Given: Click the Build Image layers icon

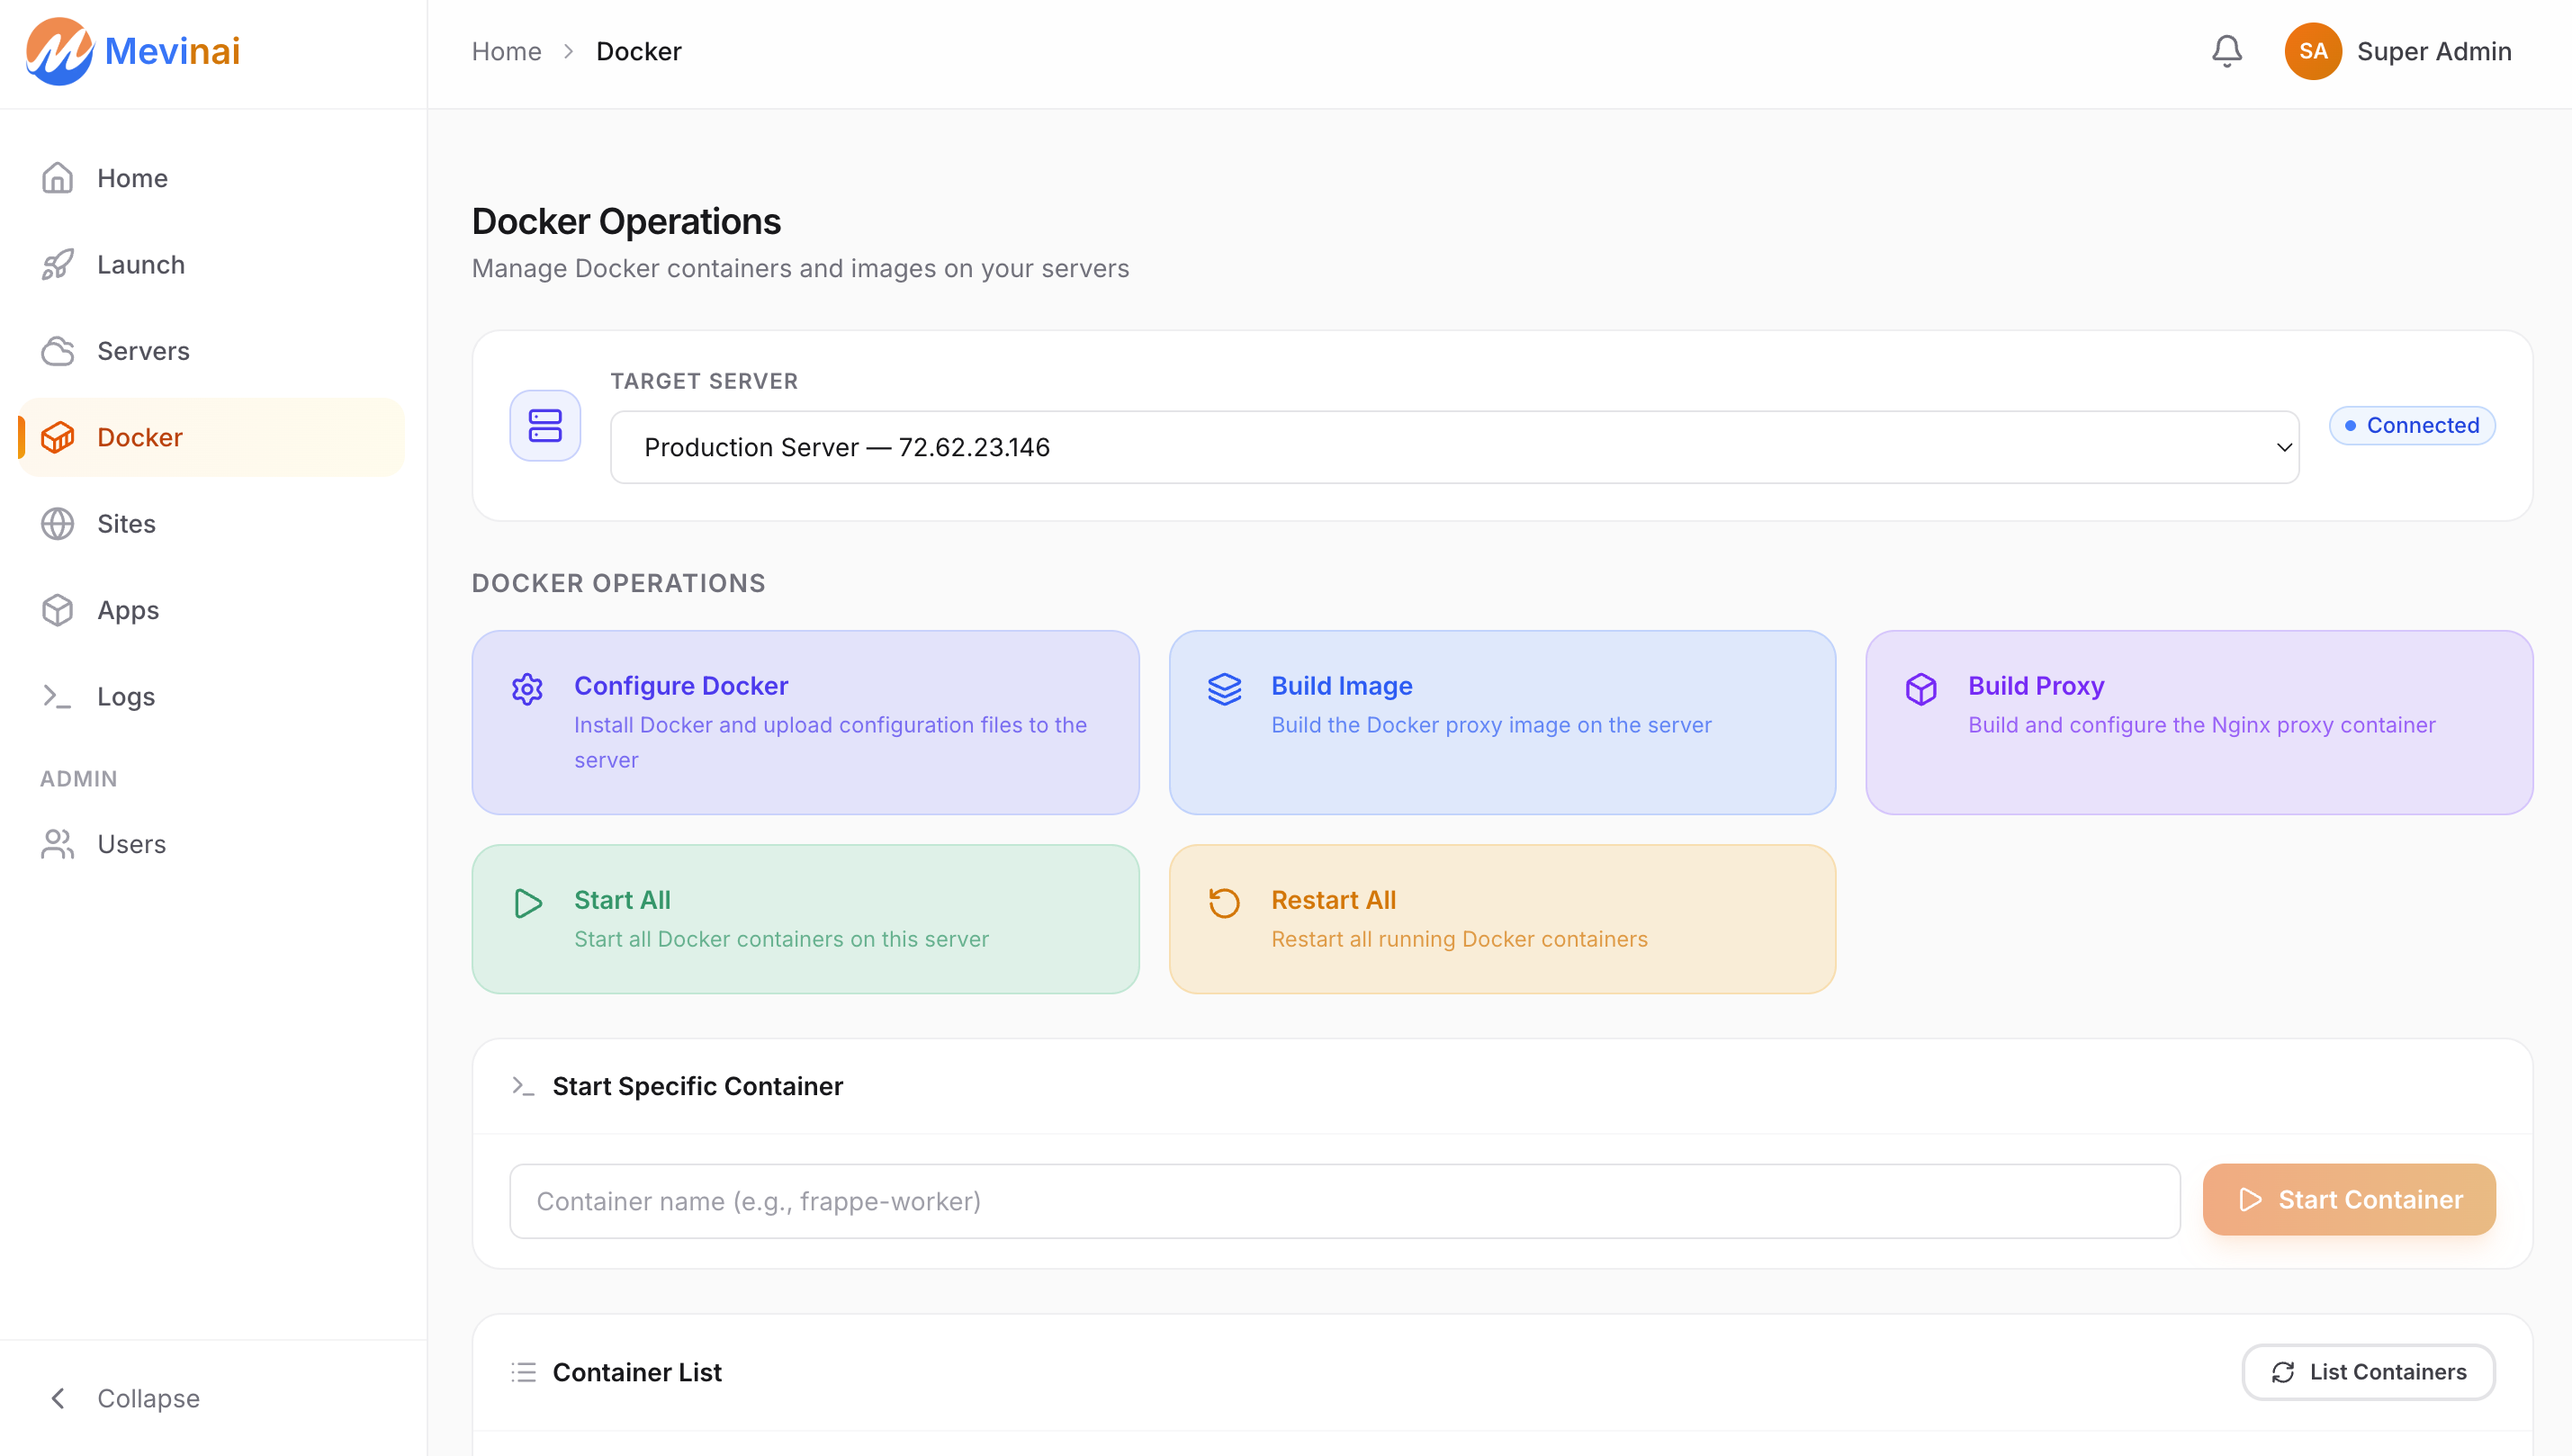Looking at the screenshot, I should tap(1223, 689).
